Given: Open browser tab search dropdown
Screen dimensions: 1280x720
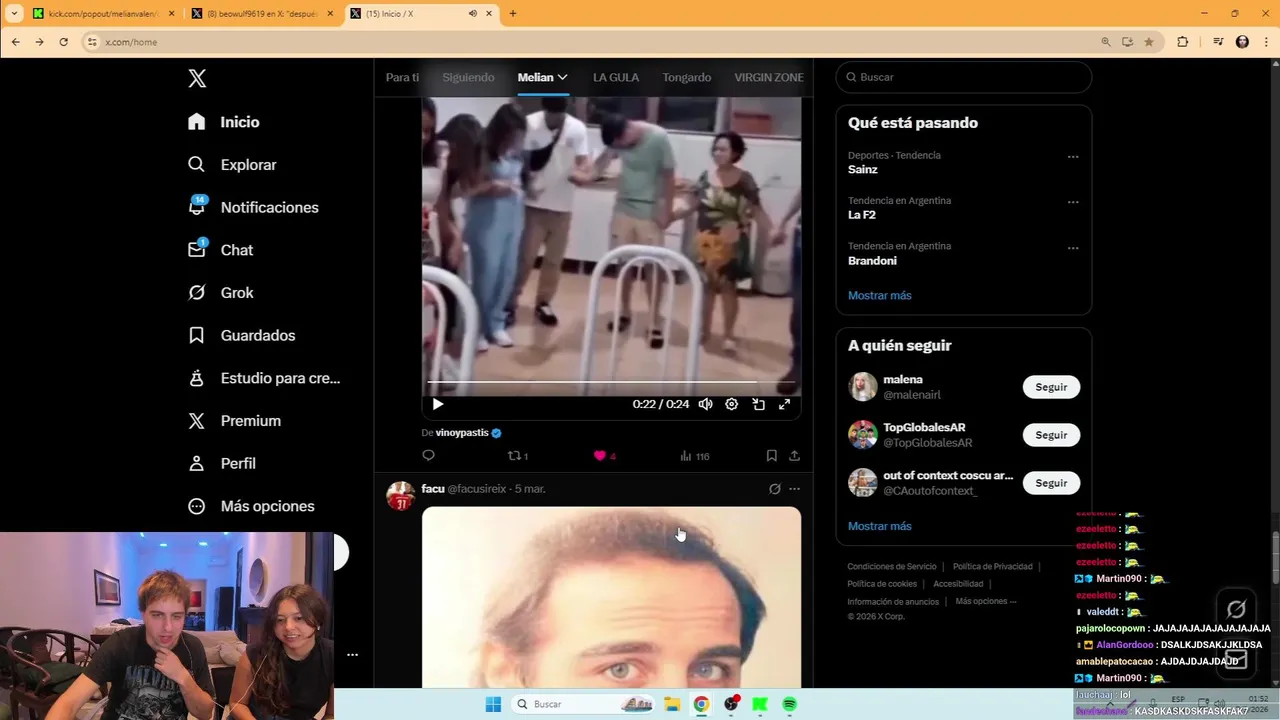Looking at the screenshot, I should coord(14,14).
